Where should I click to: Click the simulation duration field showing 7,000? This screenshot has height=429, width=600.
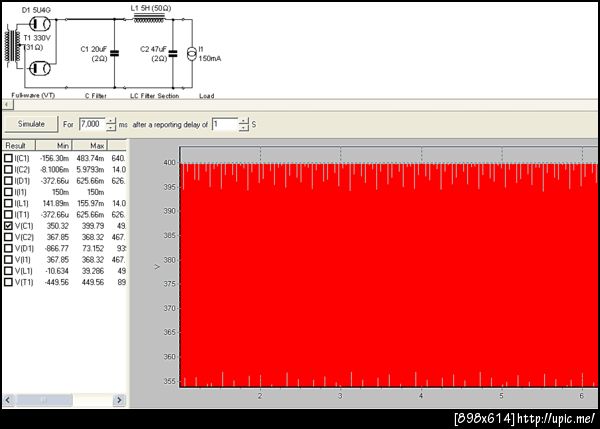pyautogui.click(x=92, y=124)
